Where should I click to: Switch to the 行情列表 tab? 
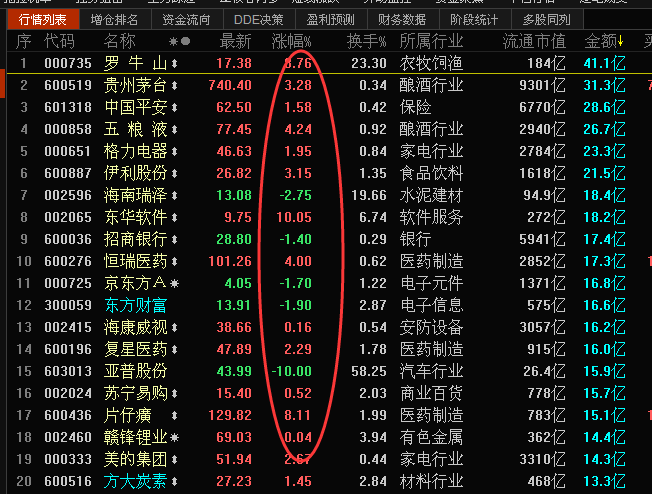(43, 20)
